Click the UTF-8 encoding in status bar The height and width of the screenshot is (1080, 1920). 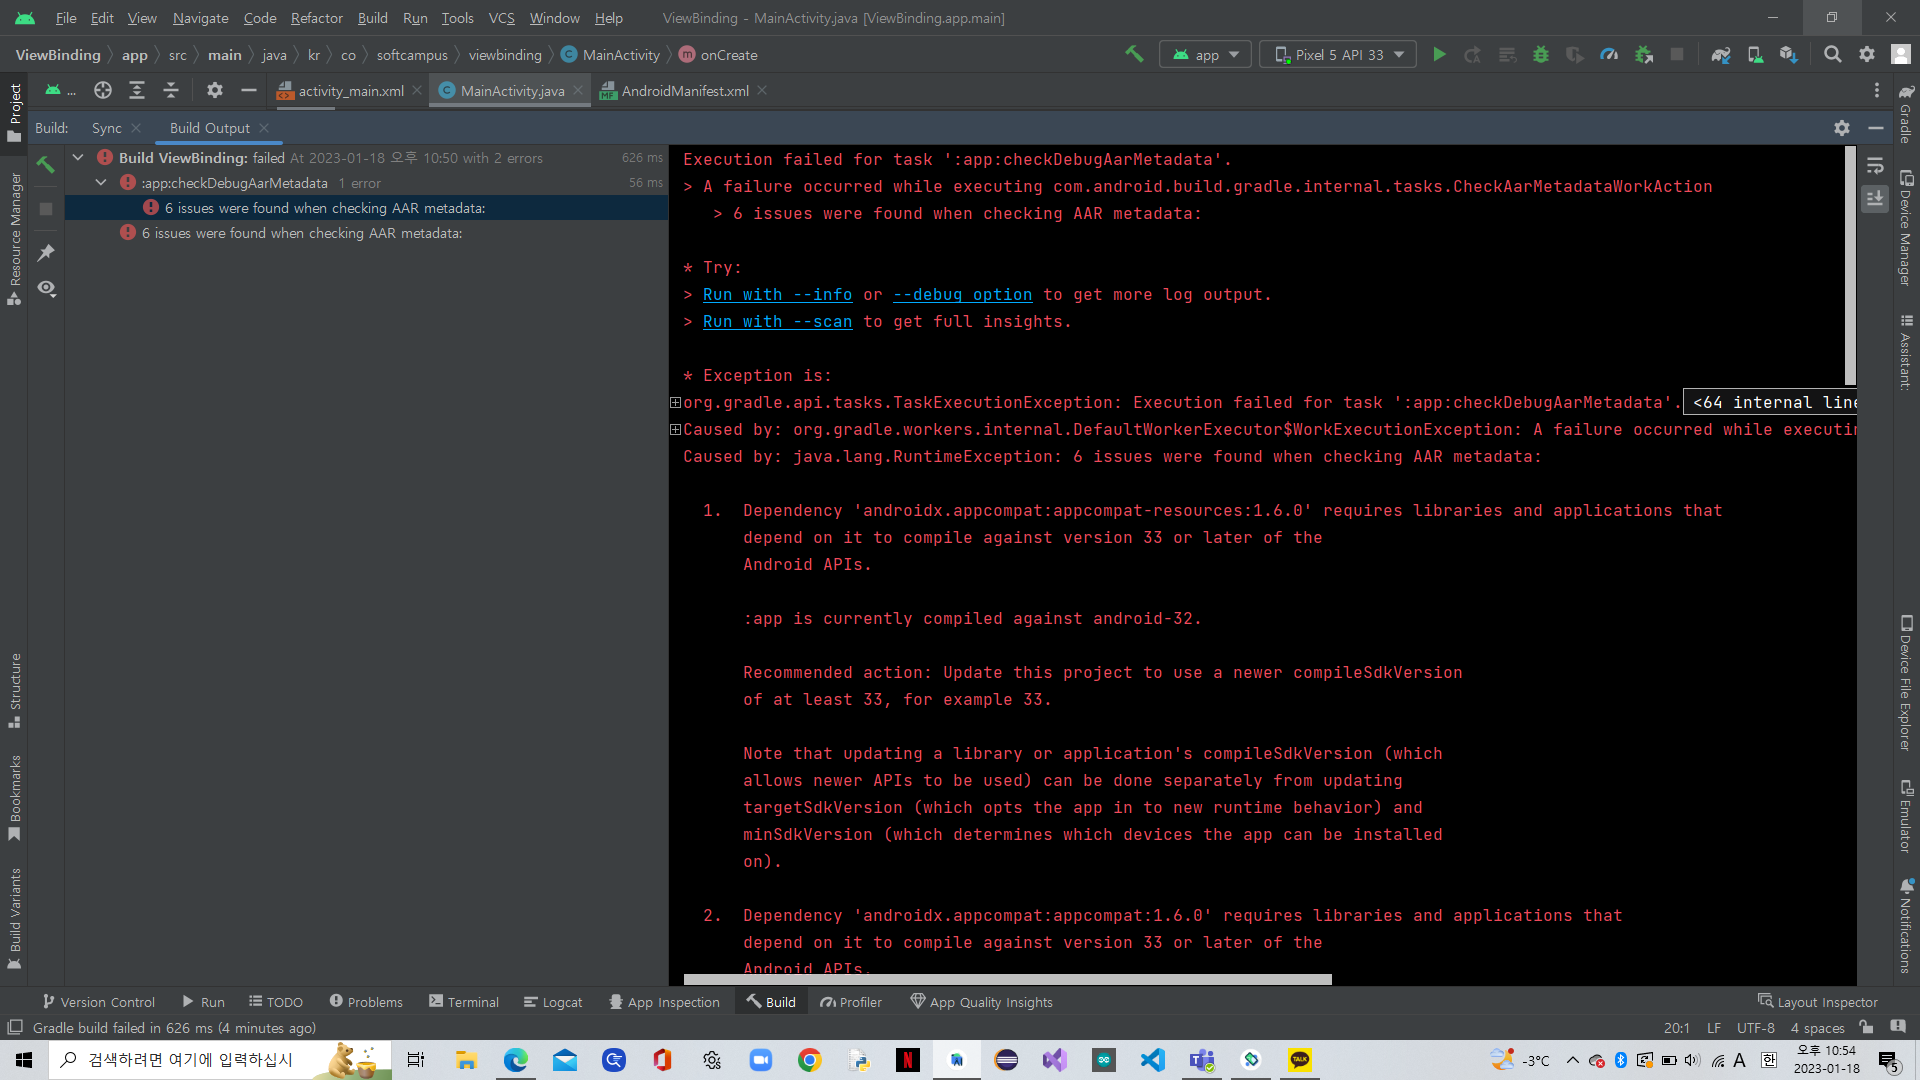[1756, 1028]
